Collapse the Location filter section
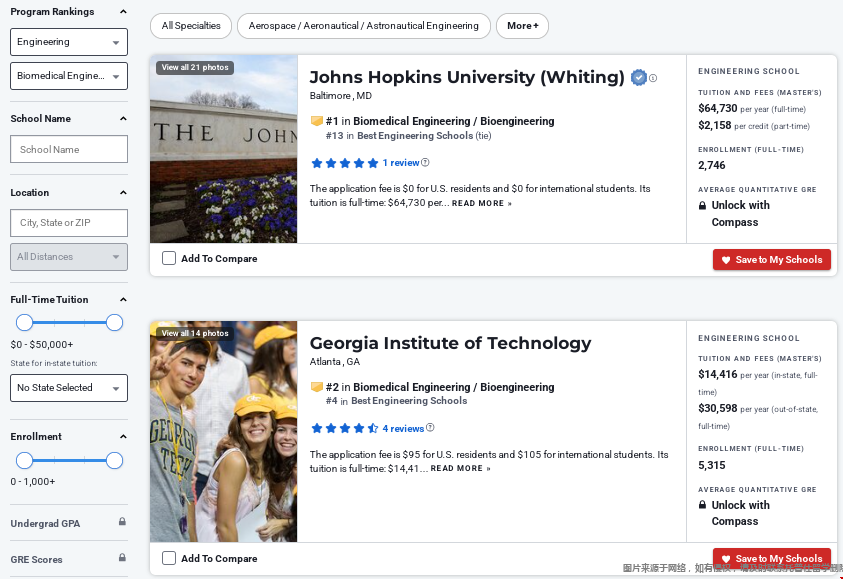This screenshot has height=579, width=843. (123, 192)
